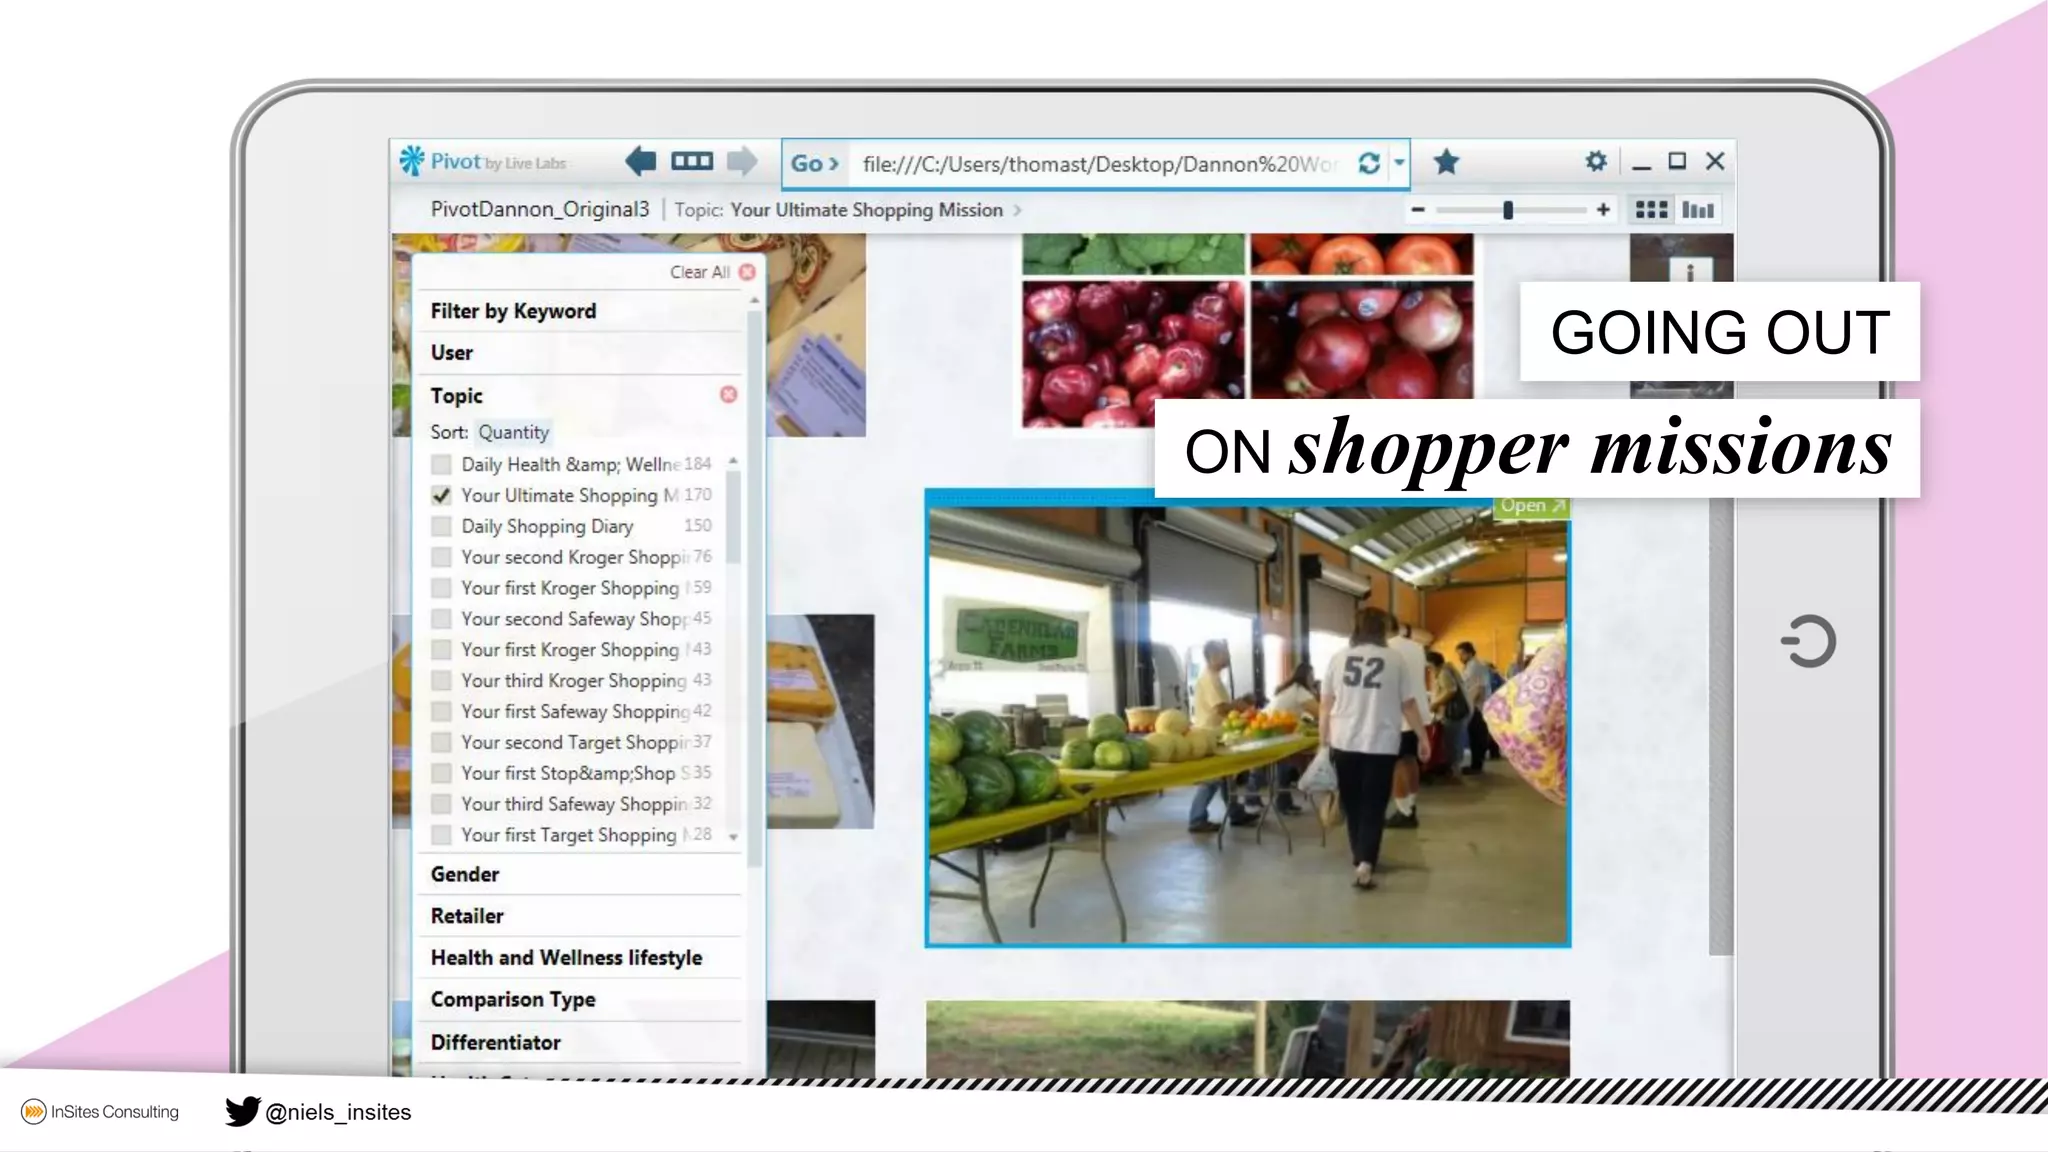The height and width of the screenshot is (1152, 2048).
Task: Switch to grid view icon
Action: pyautogui.click(x=1651, y=210)
